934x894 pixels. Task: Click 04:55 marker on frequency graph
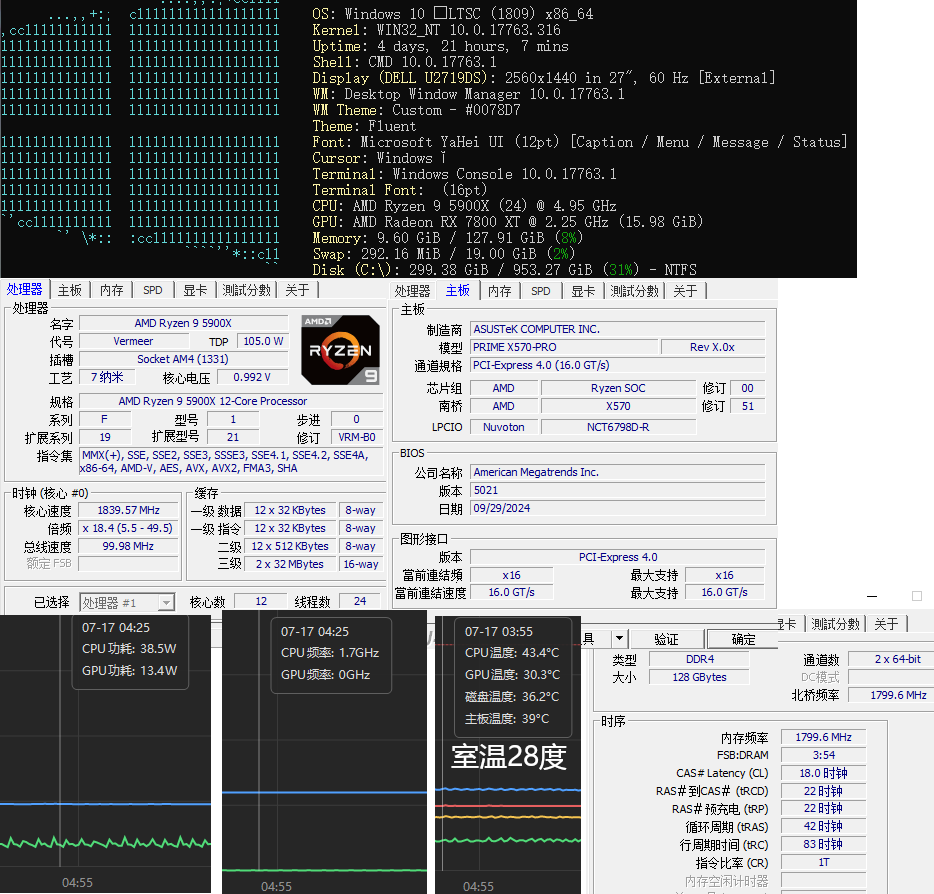[x=276, y=886]
